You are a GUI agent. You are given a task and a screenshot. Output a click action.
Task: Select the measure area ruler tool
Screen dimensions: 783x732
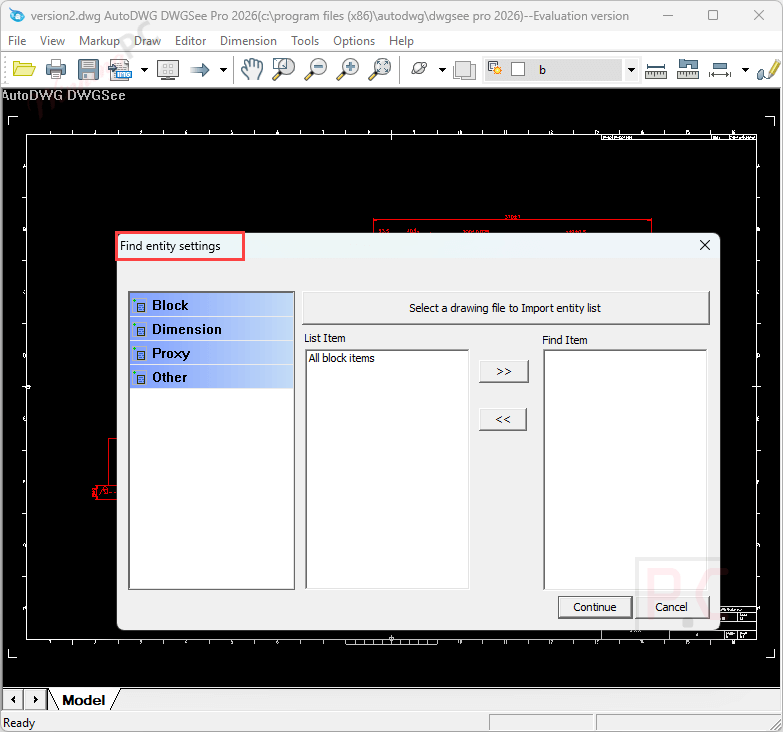coord(688,69)
